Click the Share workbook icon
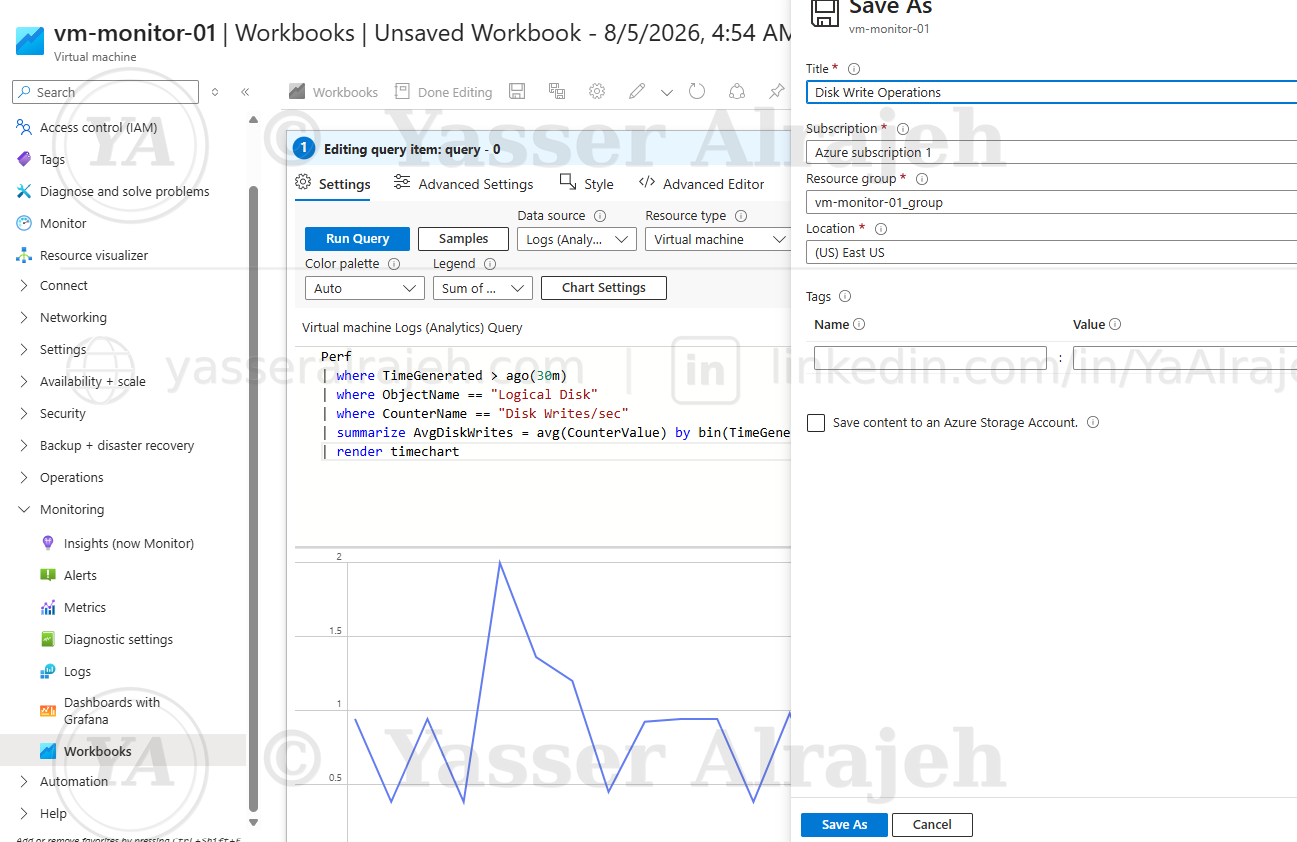The height and width of the screenshot is (842, 1297). [737, 91]
